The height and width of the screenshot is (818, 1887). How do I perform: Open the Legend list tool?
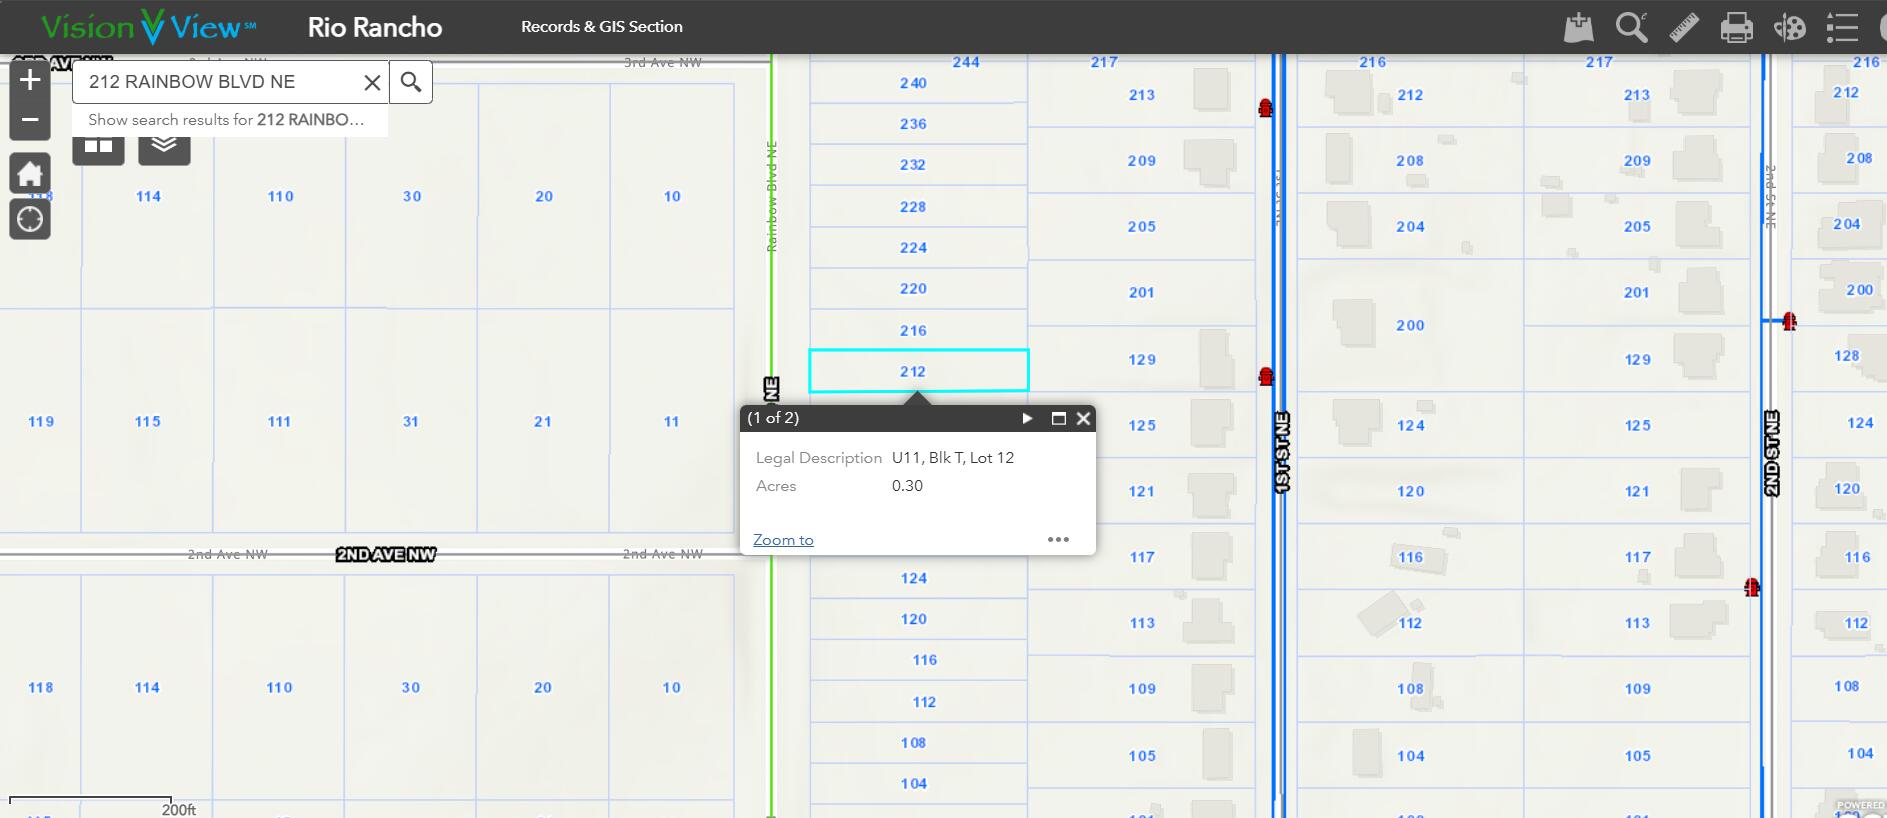coord(1842,27)
